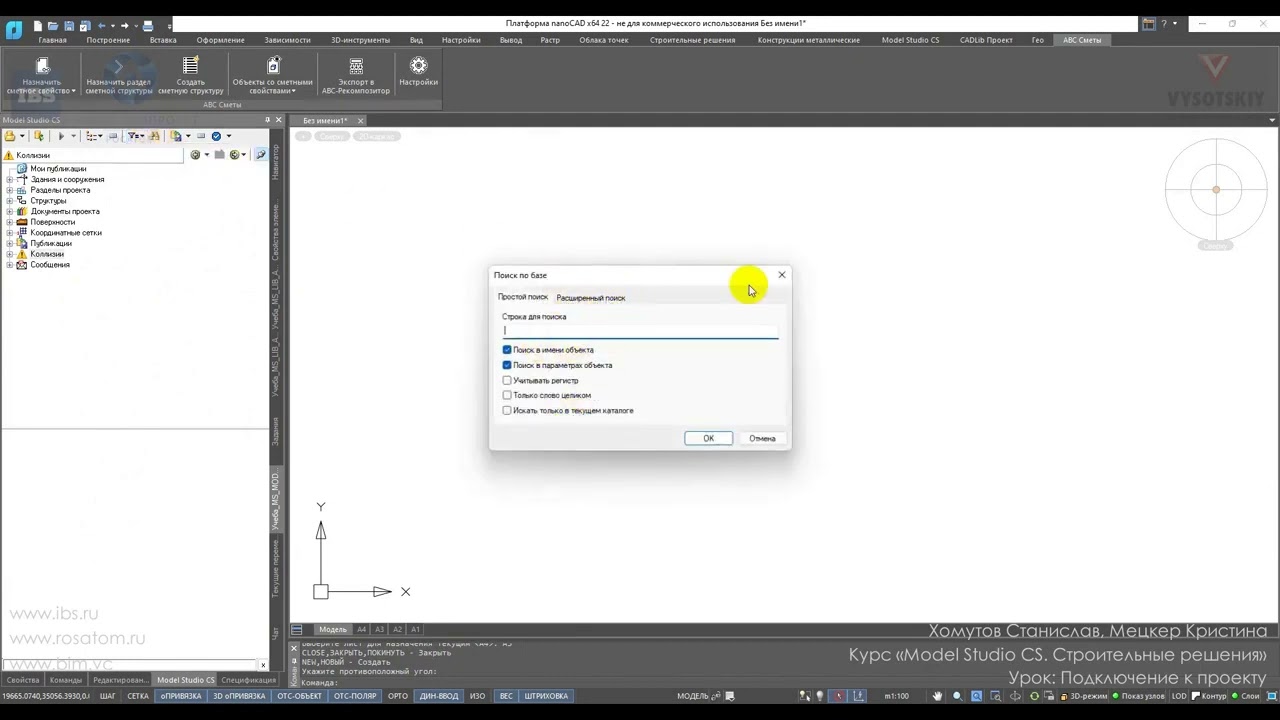Toggle ОРТО mode in status bar
The image size is (1280, 720).
pos(398,696)
